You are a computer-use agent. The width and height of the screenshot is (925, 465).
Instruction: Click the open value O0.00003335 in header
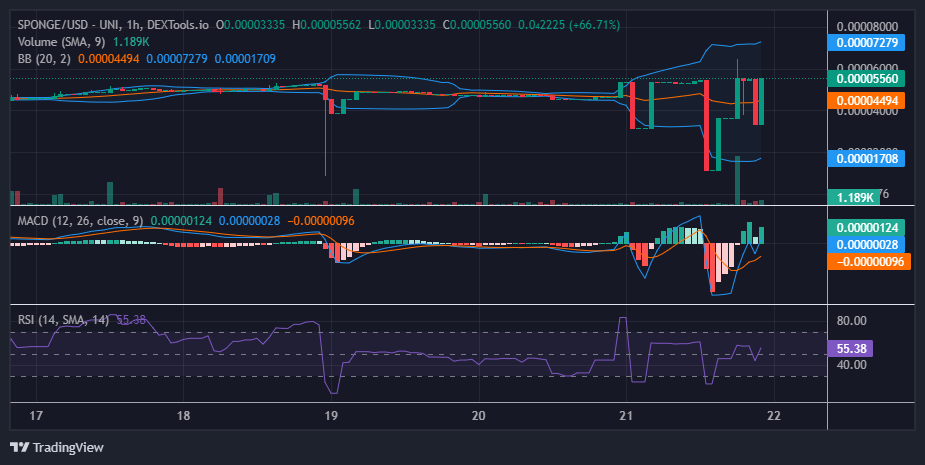pyautogui.click(x=251, y=25)
